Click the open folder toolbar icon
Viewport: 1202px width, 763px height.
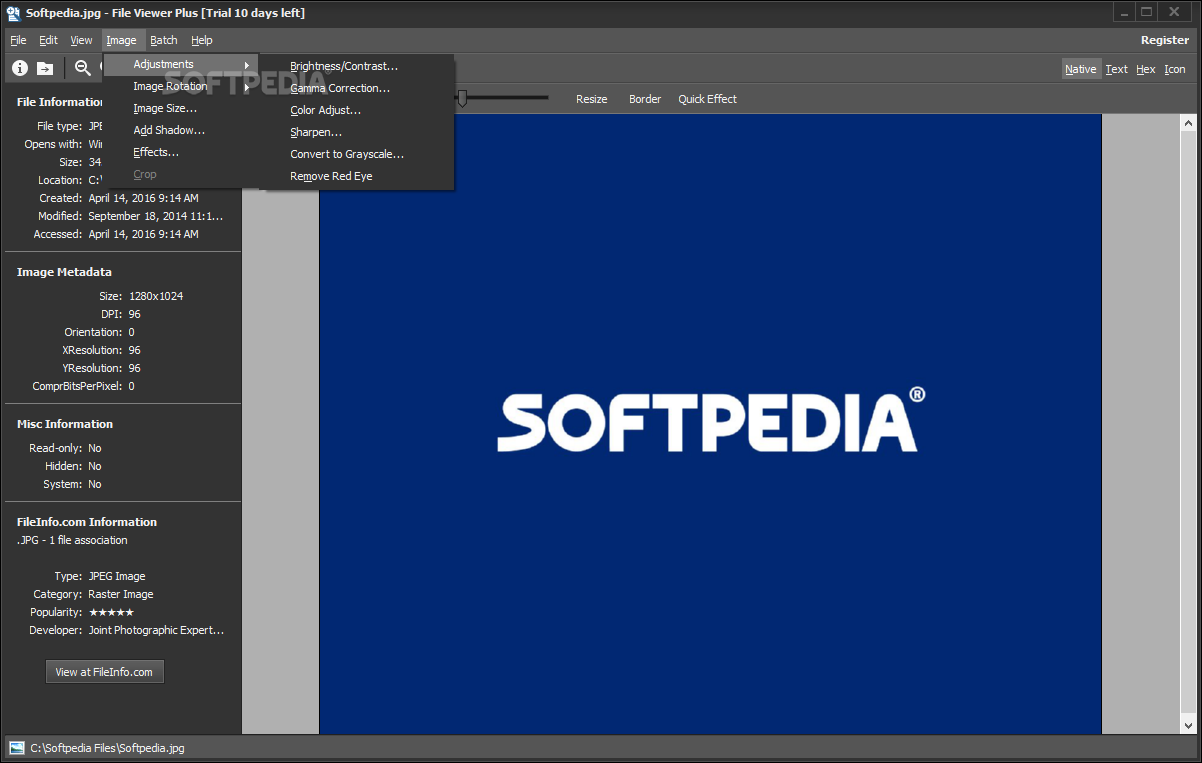[x=45, y=68]
